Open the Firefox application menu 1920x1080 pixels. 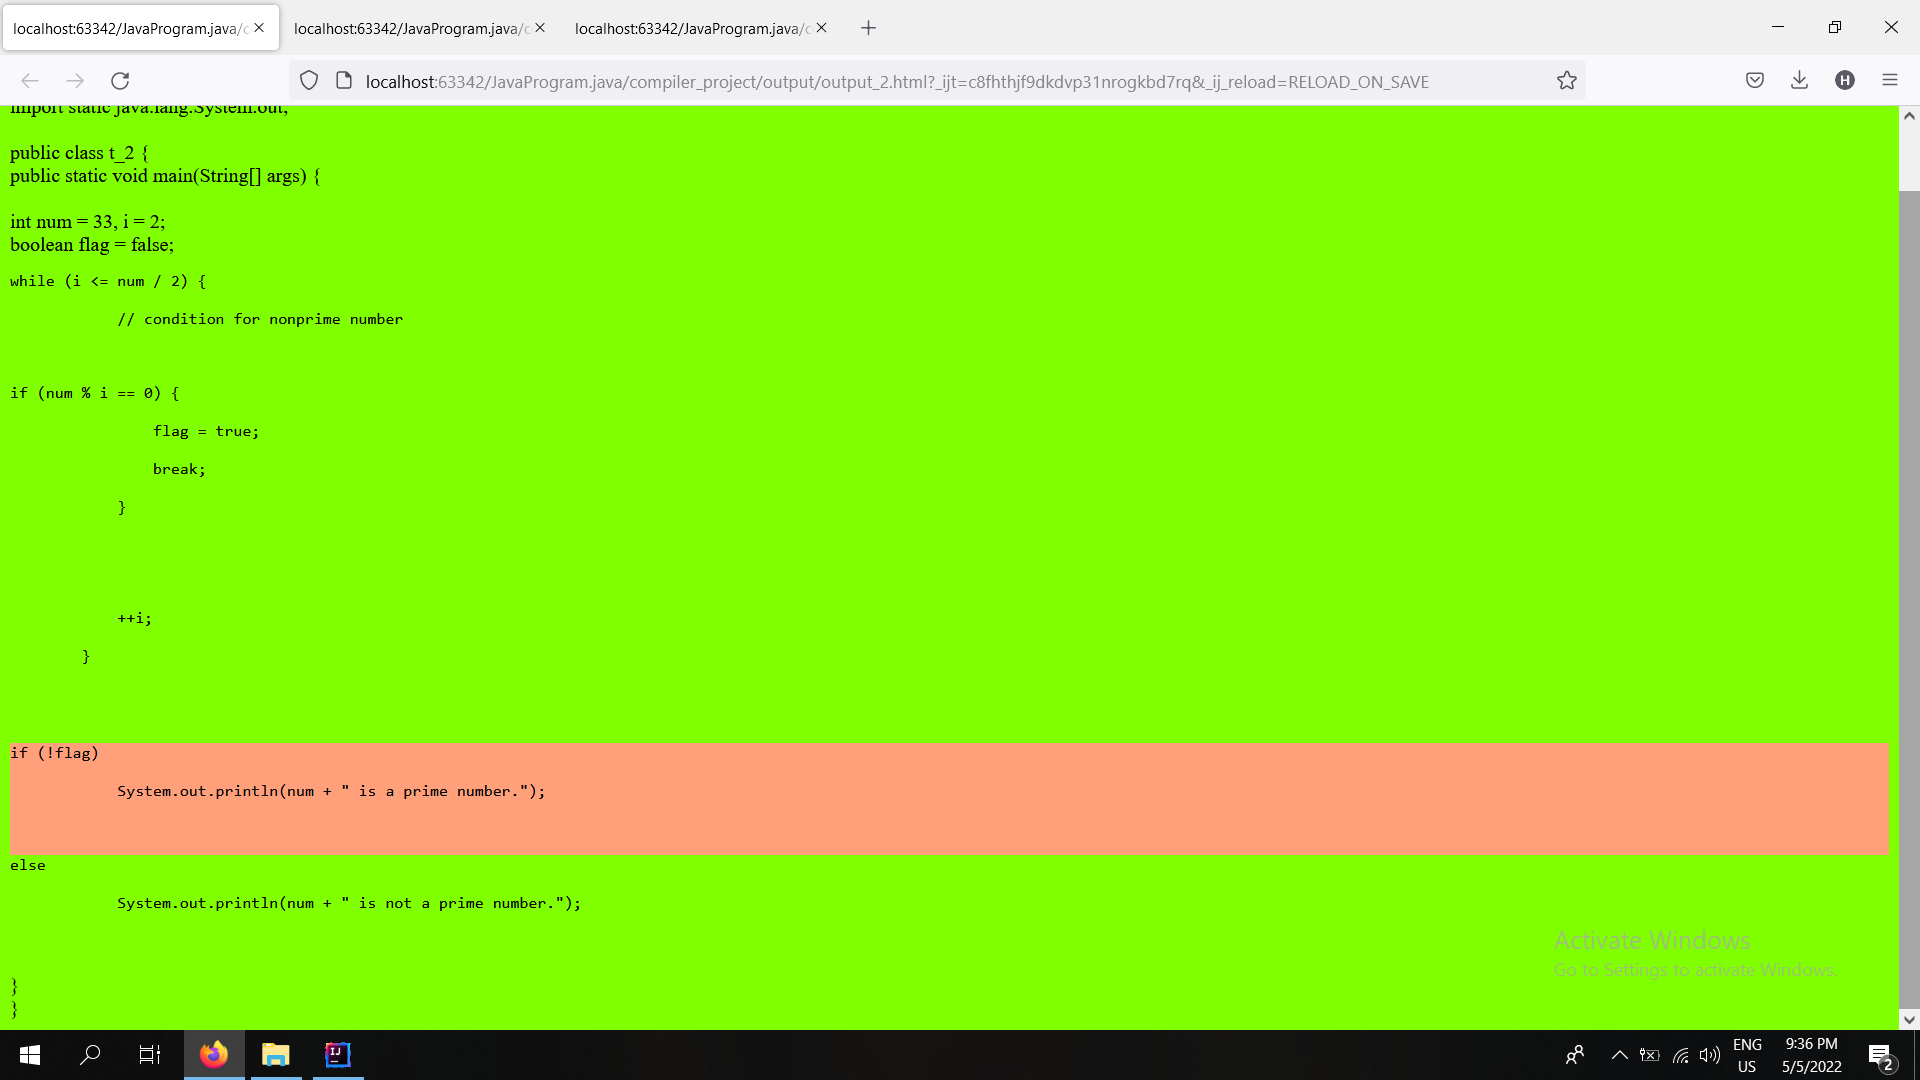point(1891,80)
